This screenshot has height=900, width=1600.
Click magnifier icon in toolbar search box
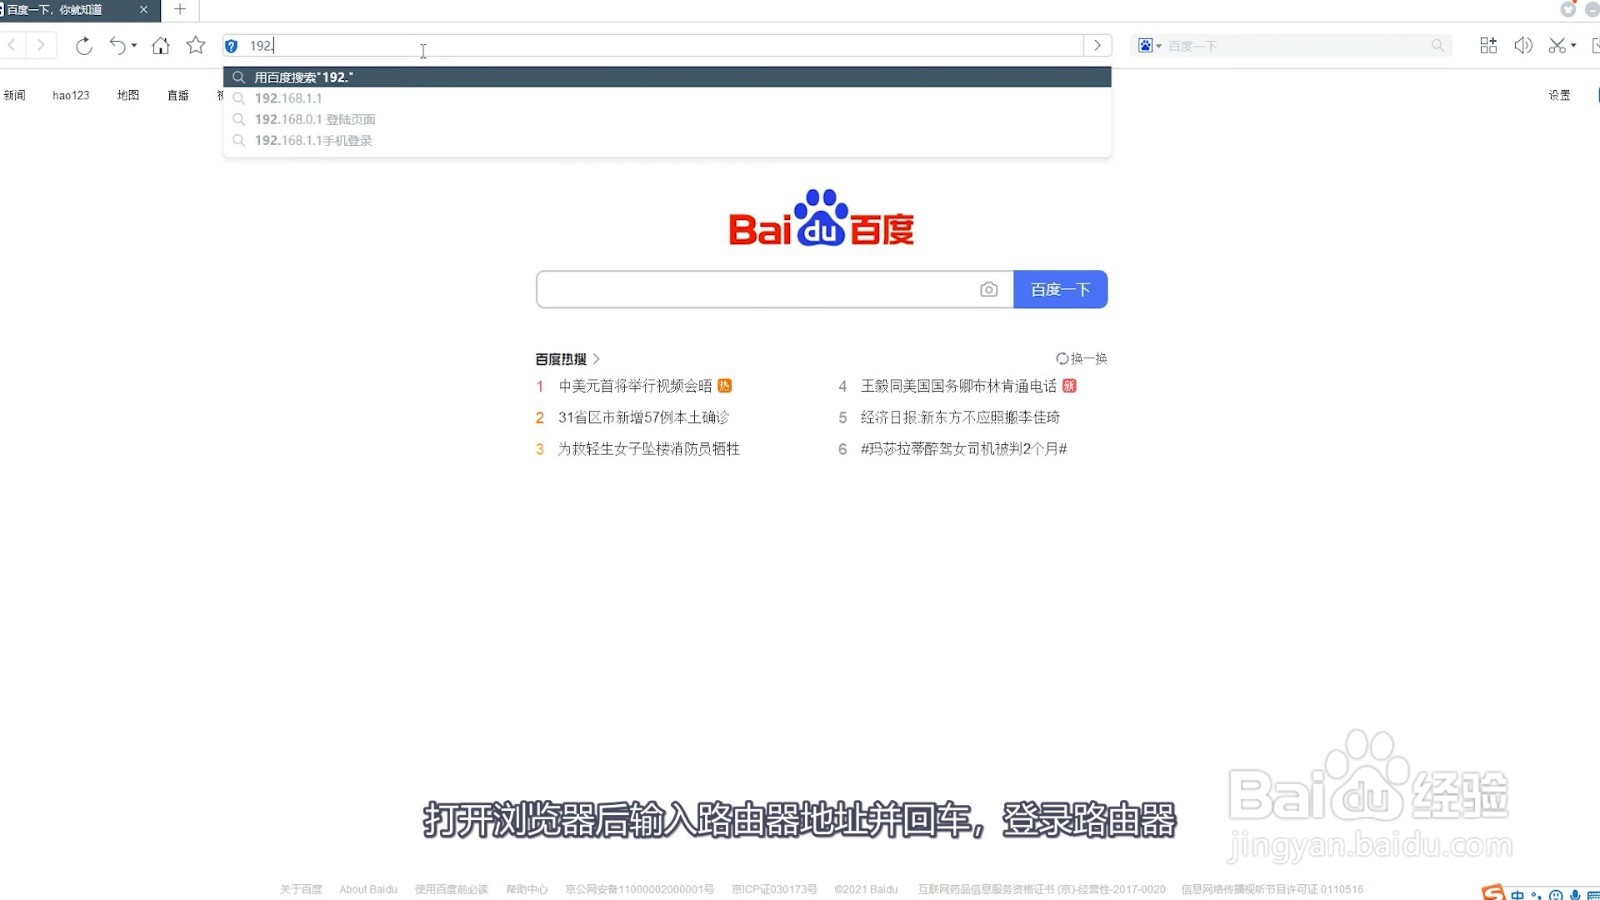1437,46
